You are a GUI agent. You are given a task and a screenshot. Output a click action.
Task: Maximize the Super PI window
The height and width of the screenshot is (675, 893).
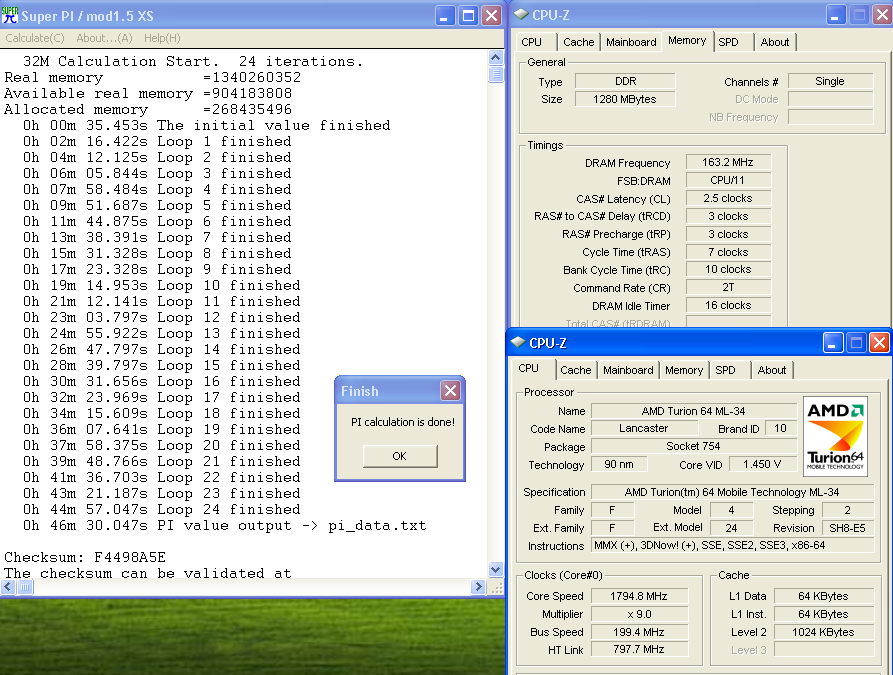(468, 15)
